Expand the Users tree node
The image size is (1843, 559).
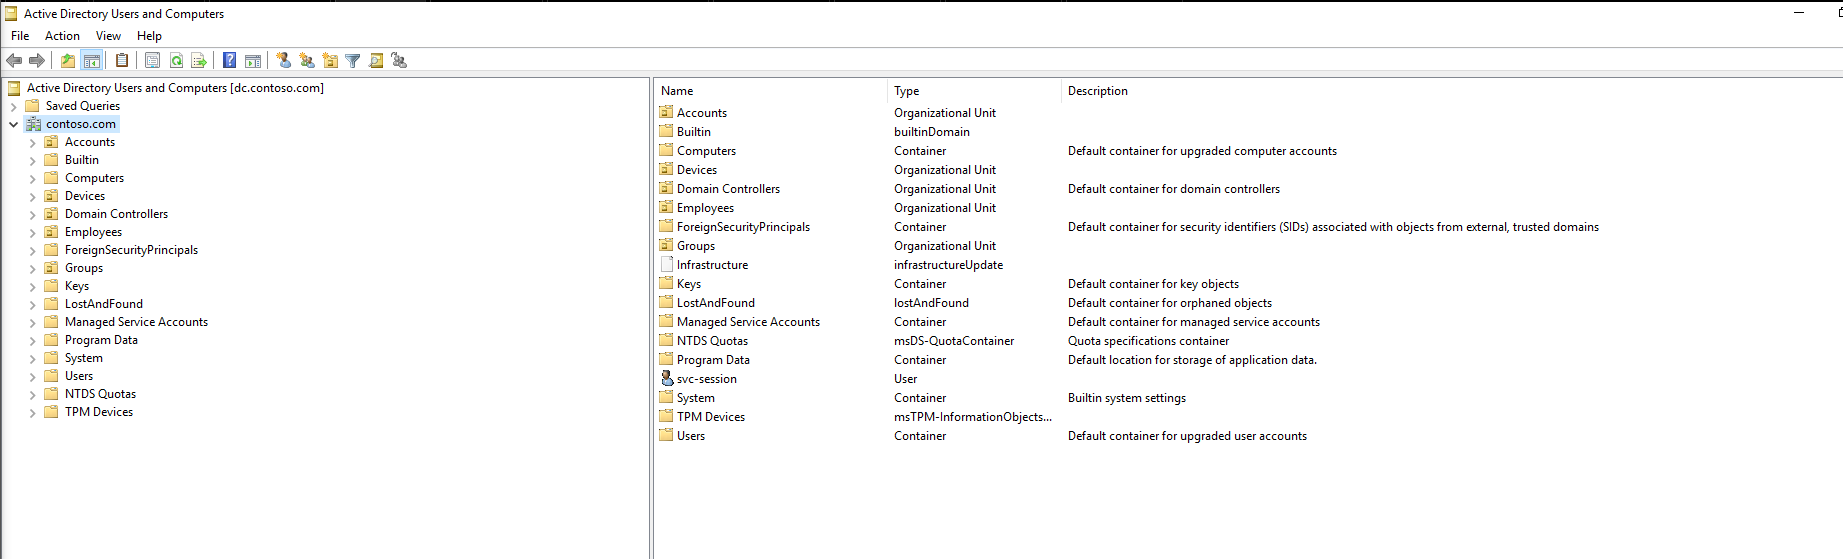pos(32,376)
